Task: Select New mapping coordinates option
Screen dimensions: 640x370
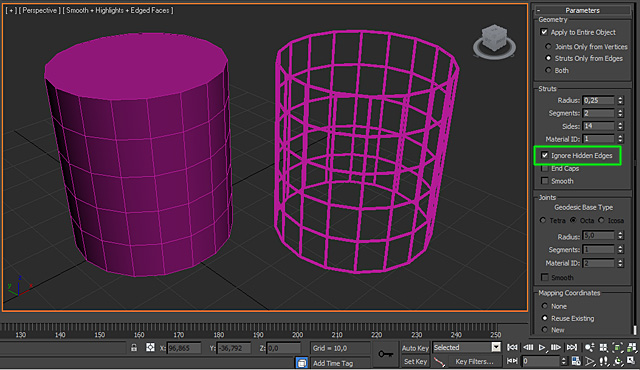Action: click(545, 330)
